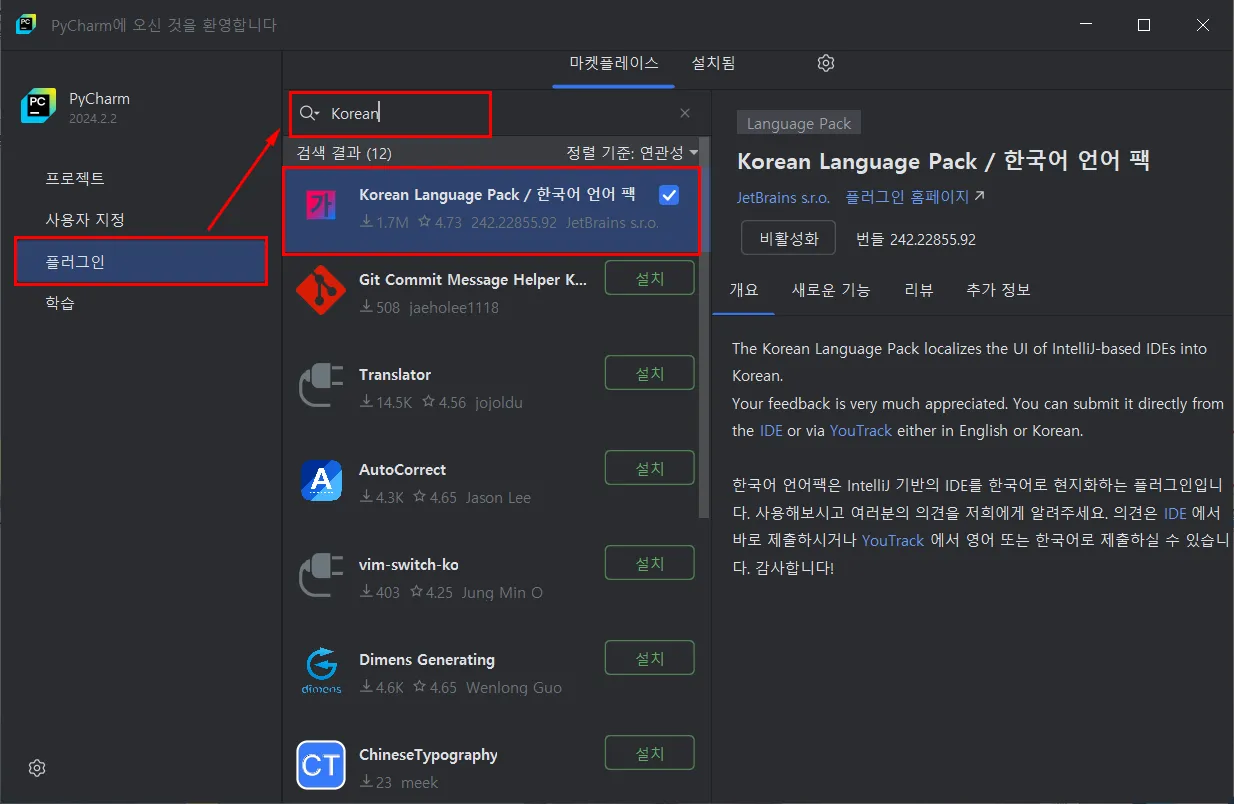The width and height of the screenshot is (1234, 804).
Task: Select the 개요 tab in plugin details
Action: coord(744,290)
